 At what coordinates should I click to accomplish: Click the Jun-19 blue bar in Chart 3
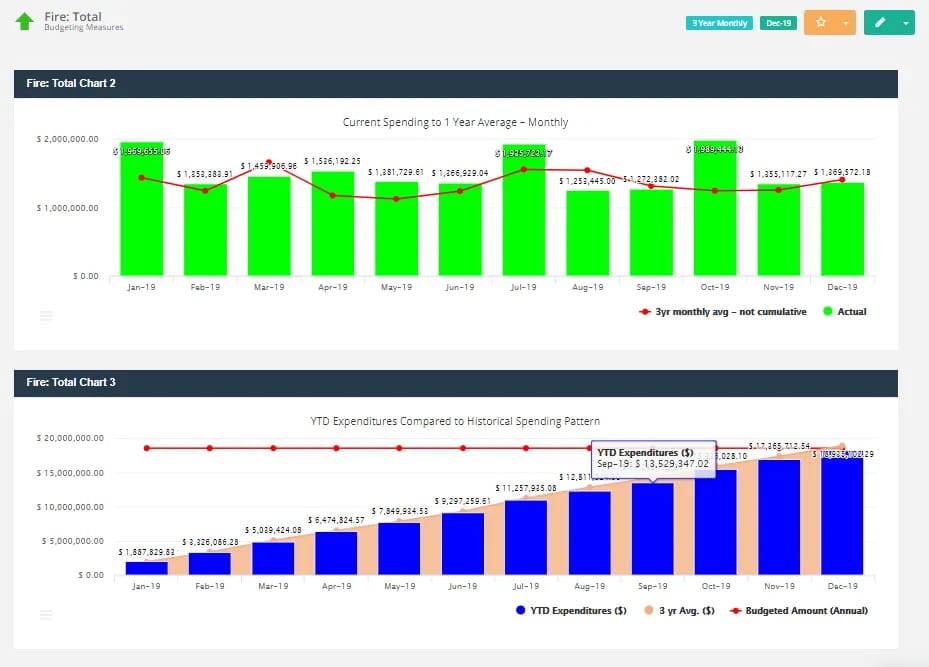click(x=463, y=544)
